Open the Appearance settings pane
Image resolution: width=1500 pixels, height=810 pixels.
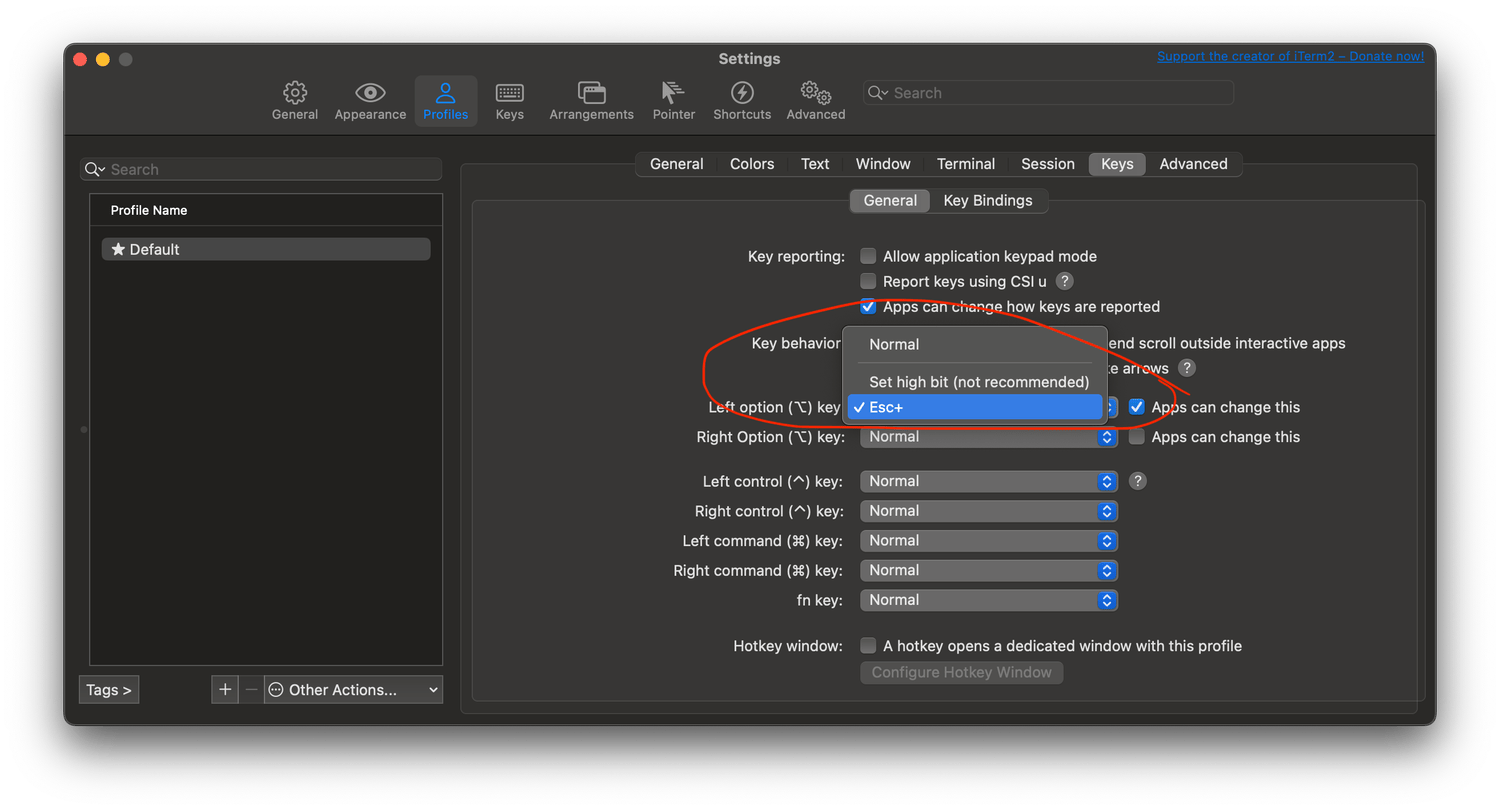click(x=370, y=100)
